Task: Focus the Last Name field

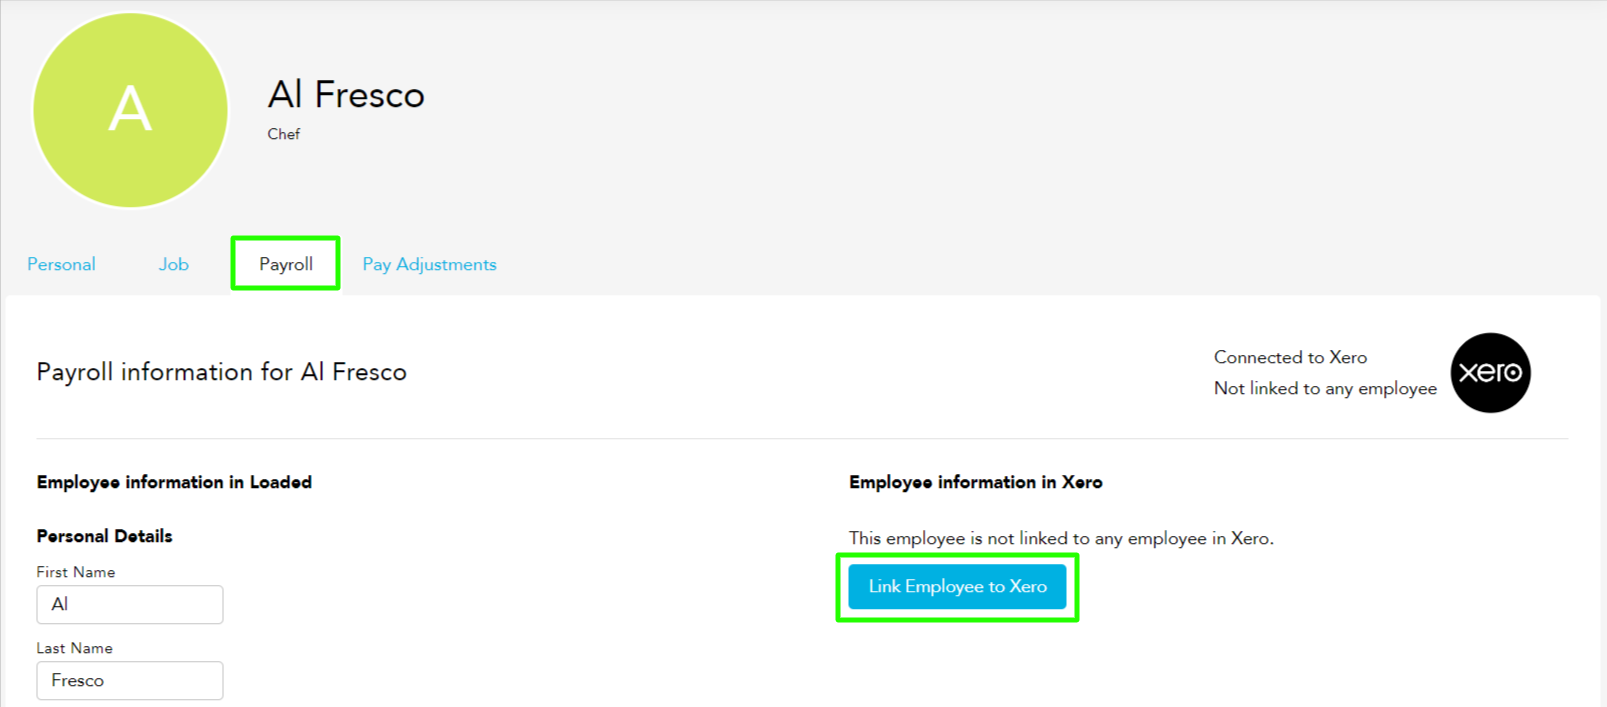Action: pos(130,680)
